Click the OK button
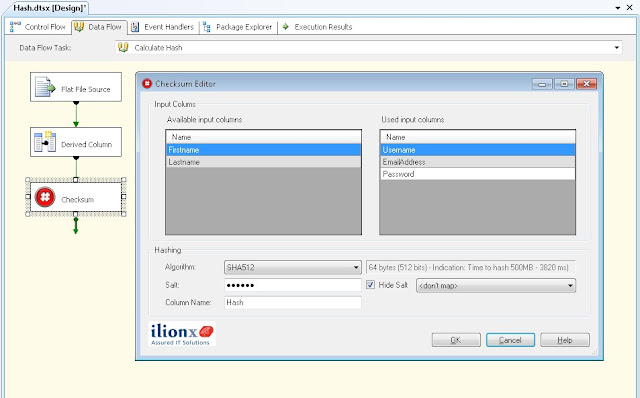The image size is (640, 398). click(456, 340)
